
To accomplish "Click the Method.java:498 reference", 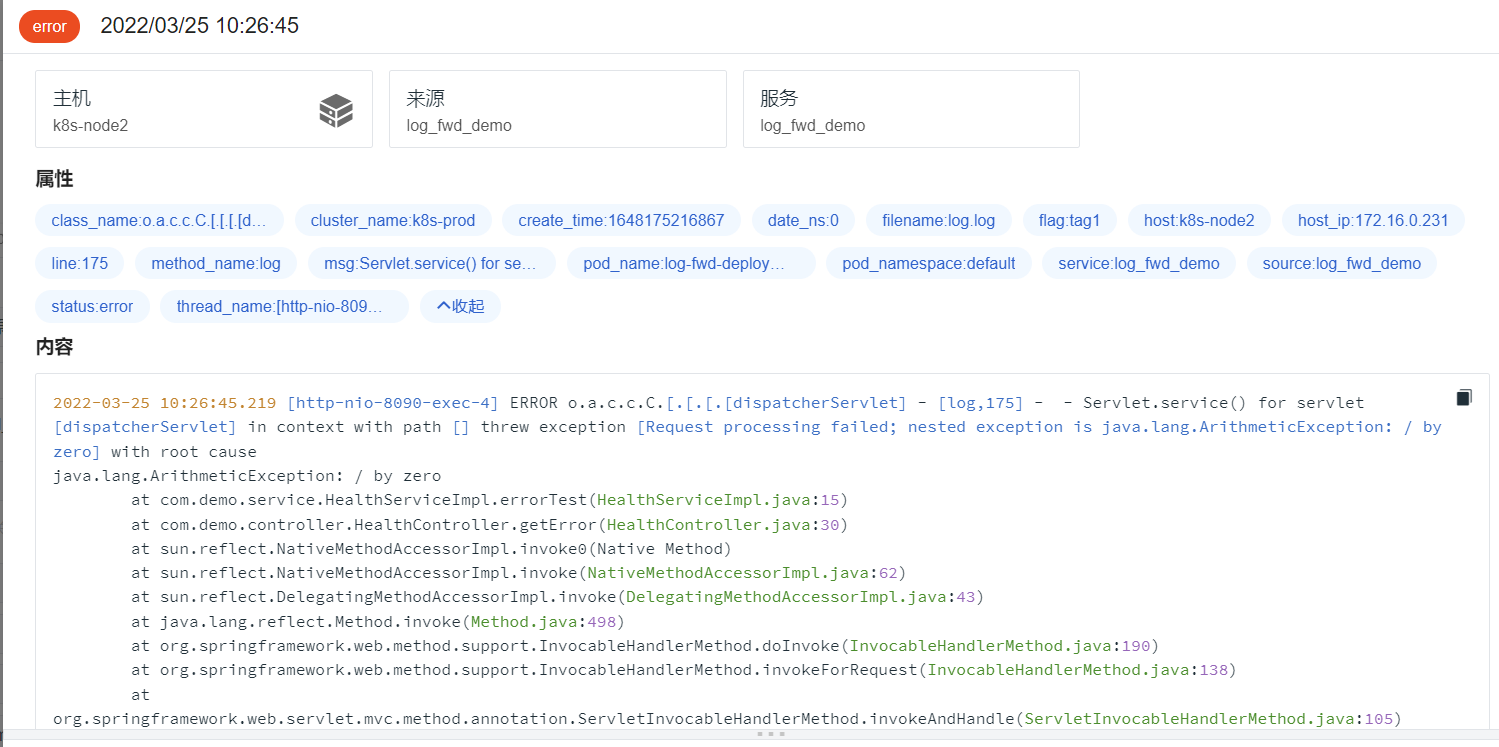I will pyautogui.click(x=543, y=622).
